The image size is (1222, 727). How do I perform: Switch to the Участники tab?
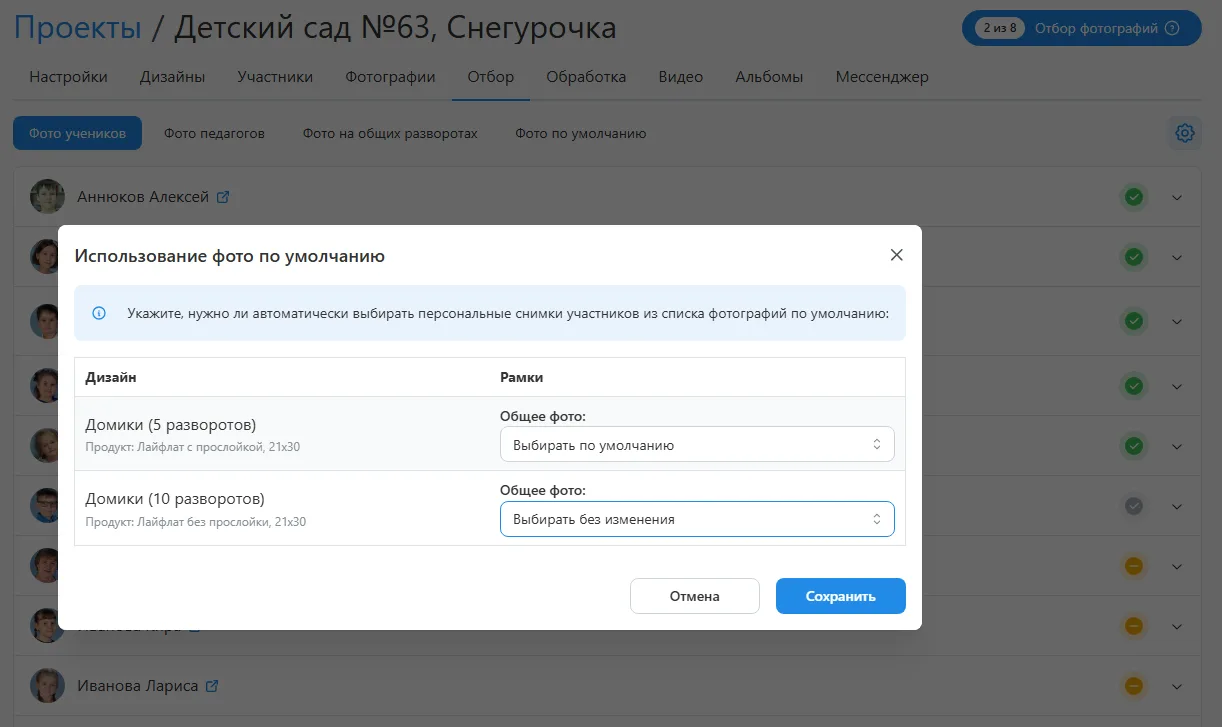pyautogui.click(x=275, y=77)
